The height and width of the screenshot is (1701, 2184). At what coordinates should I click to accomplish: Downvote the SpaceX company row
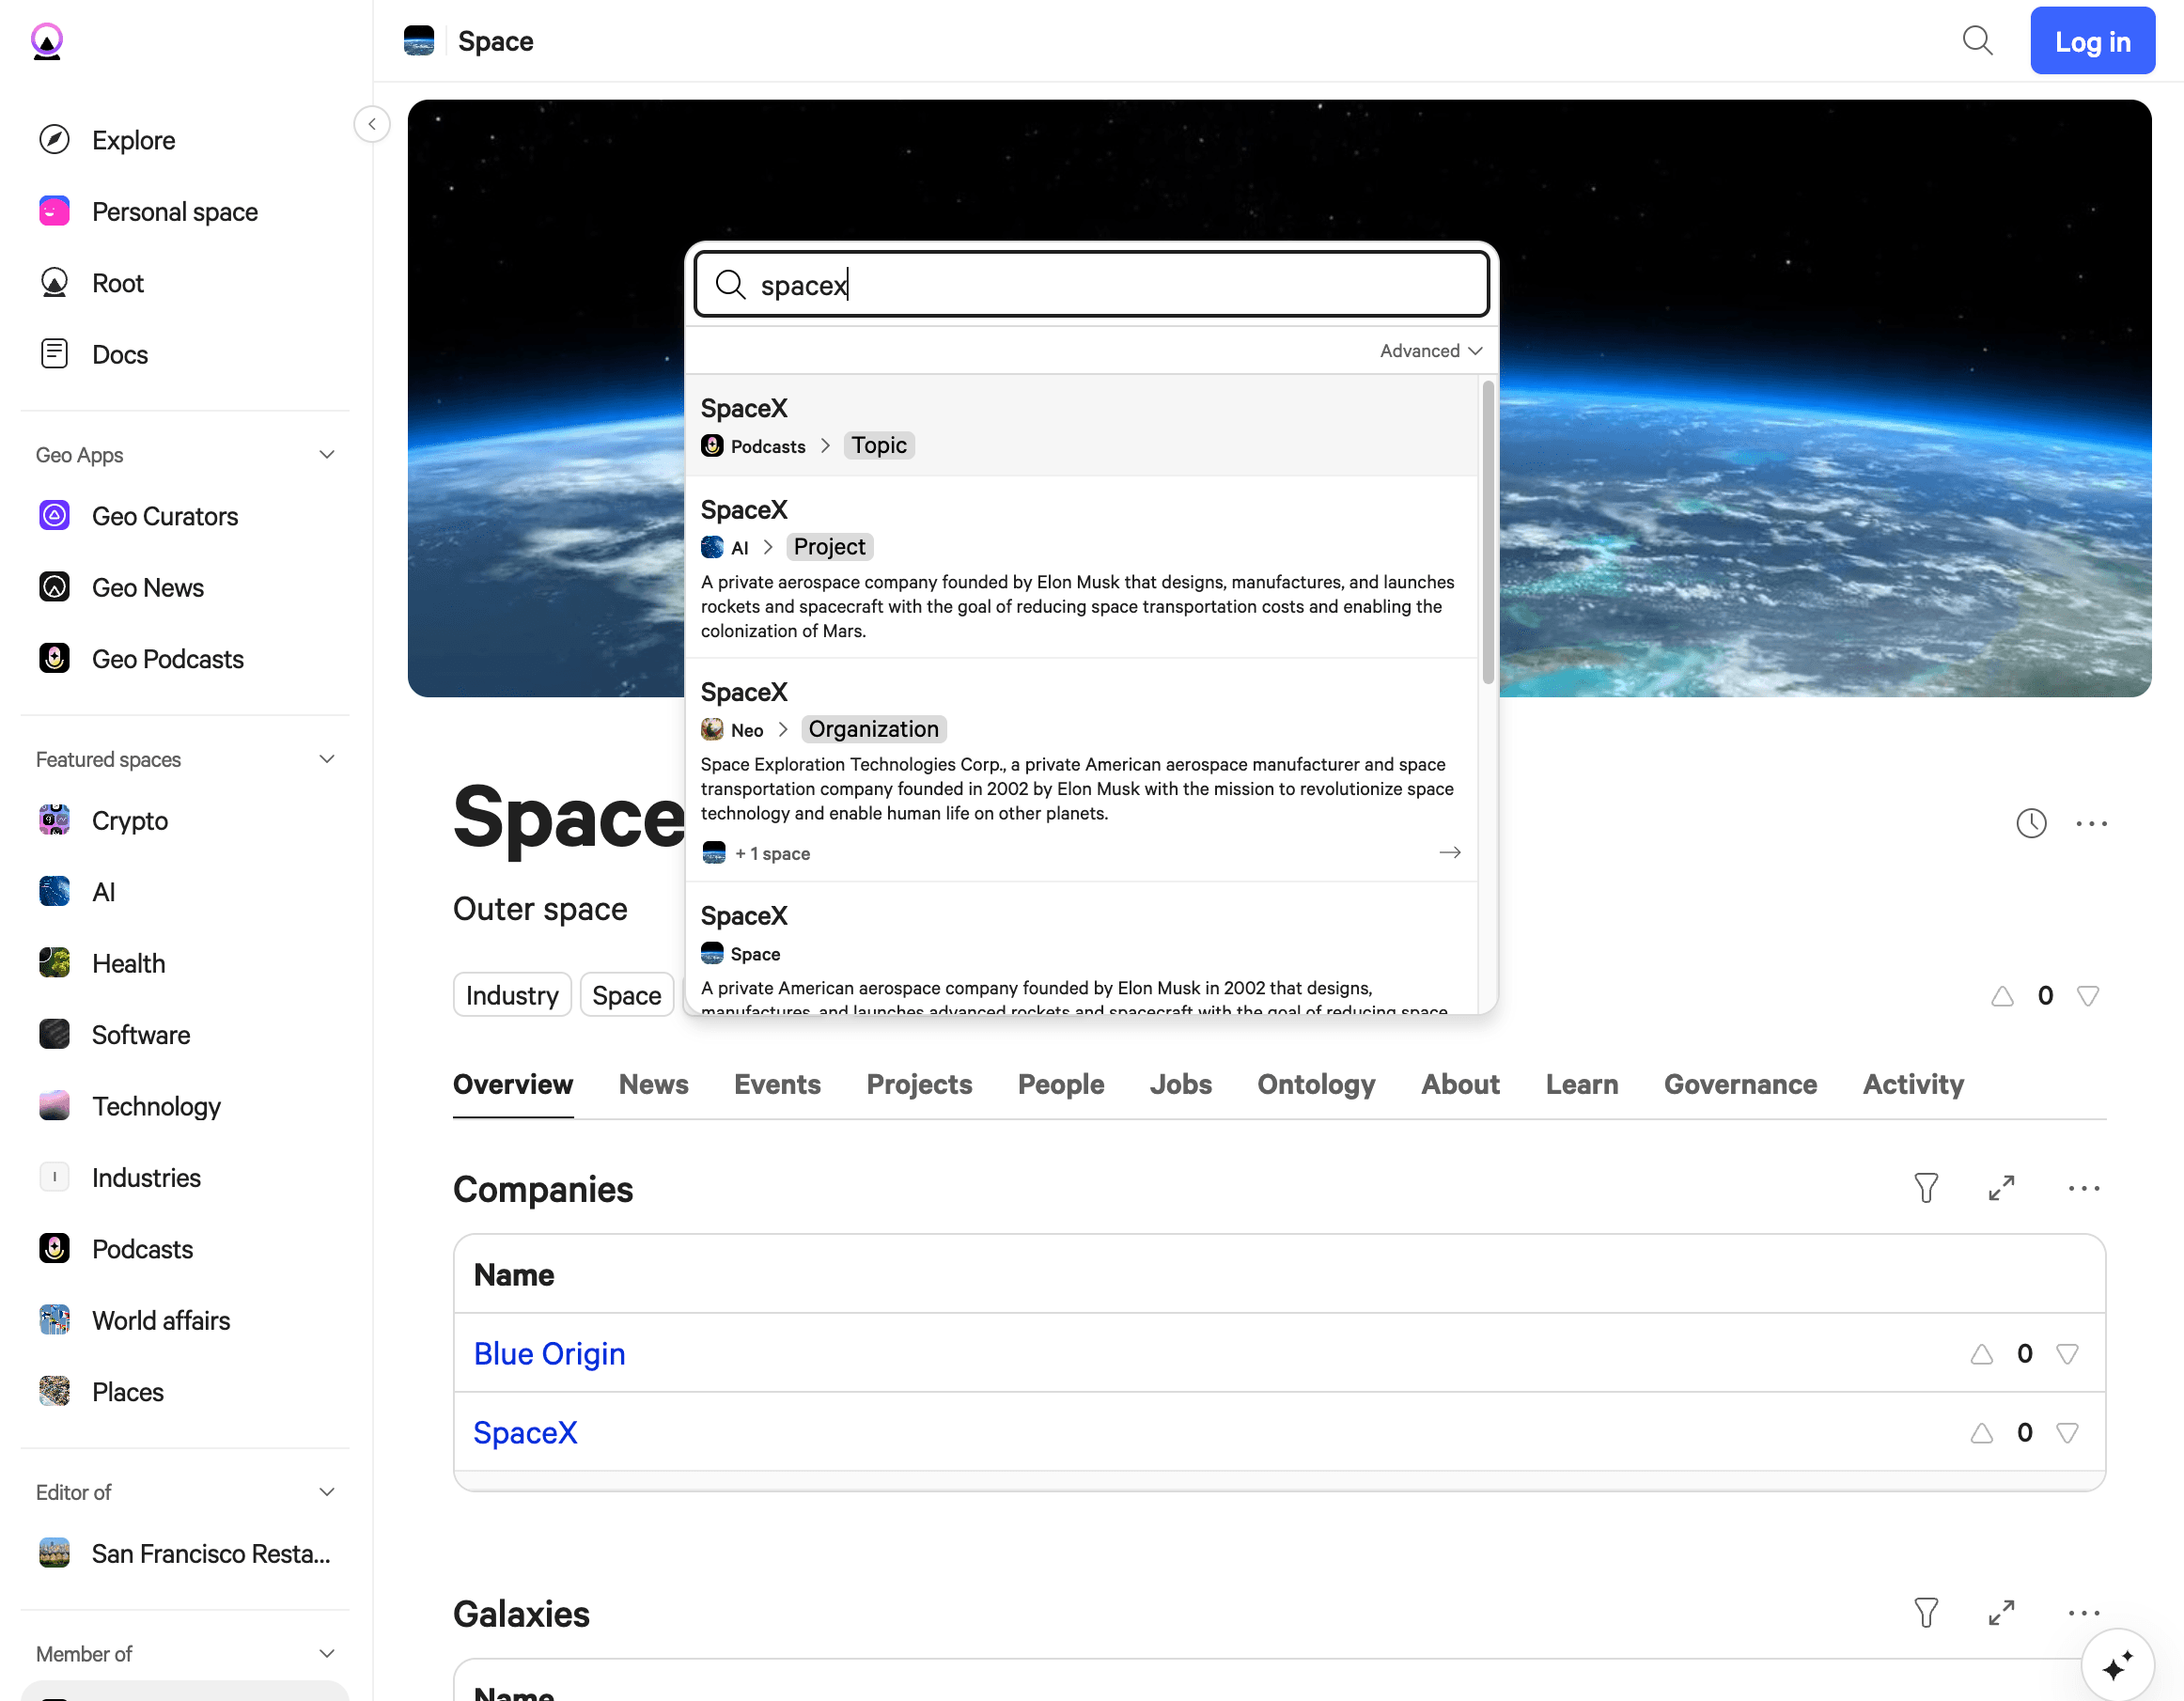click(x=2068, y=1433)
